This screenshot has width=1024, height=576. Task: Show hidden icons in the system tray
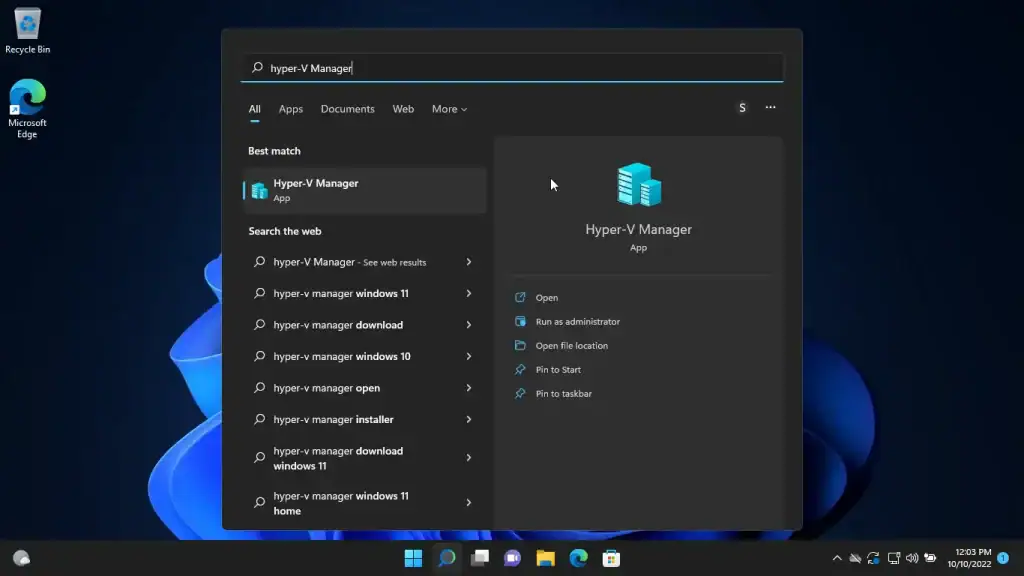tap(837, 558)
